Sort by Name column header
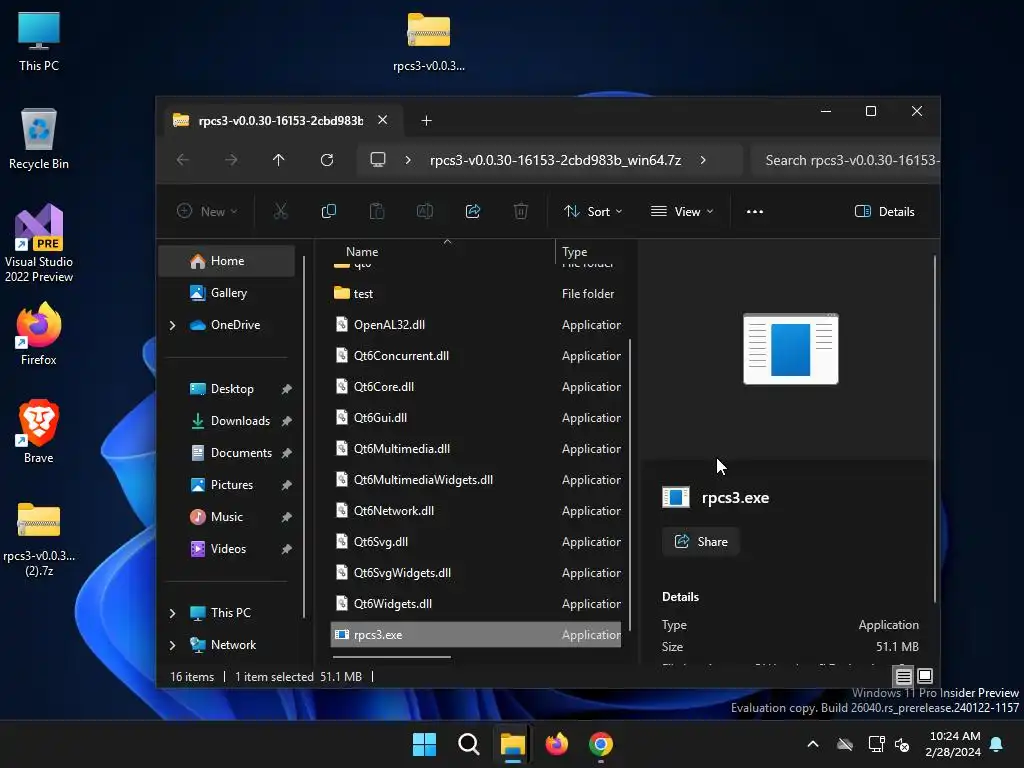1024x768 pixels. (x=362, y=251)
